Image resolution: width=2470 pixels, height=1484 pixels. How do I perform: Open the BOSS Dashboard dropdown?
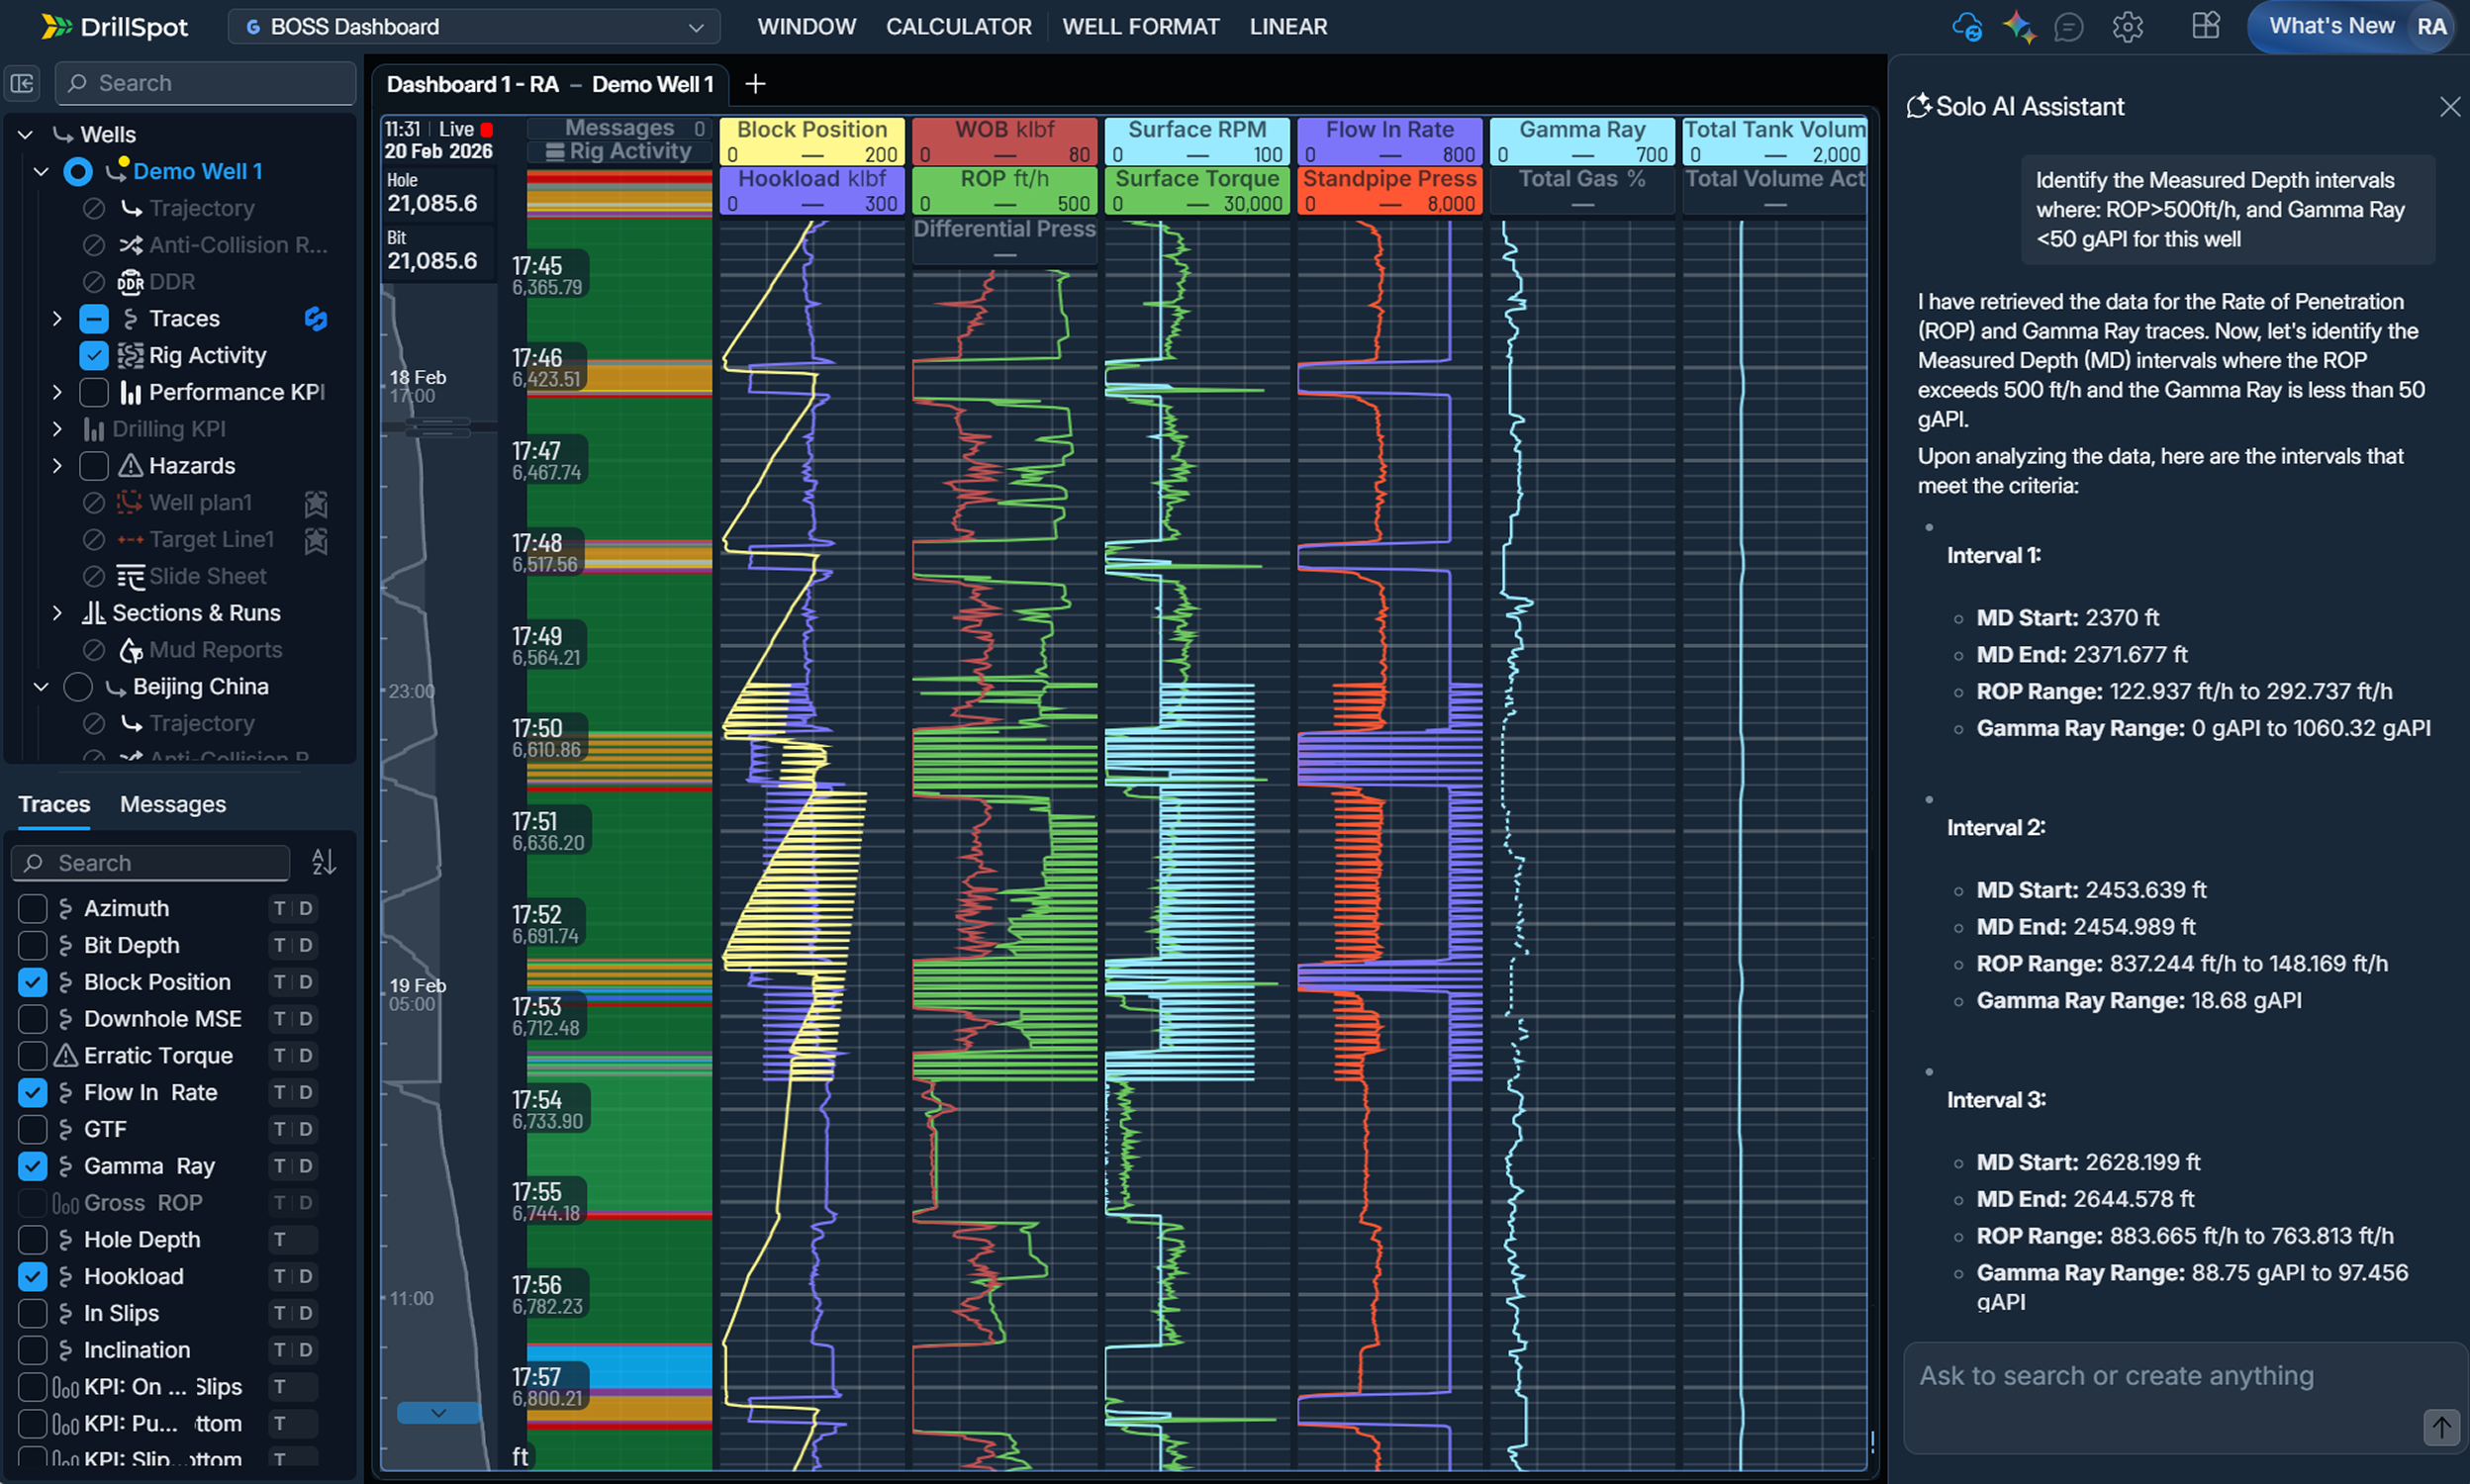click(473, 27)
